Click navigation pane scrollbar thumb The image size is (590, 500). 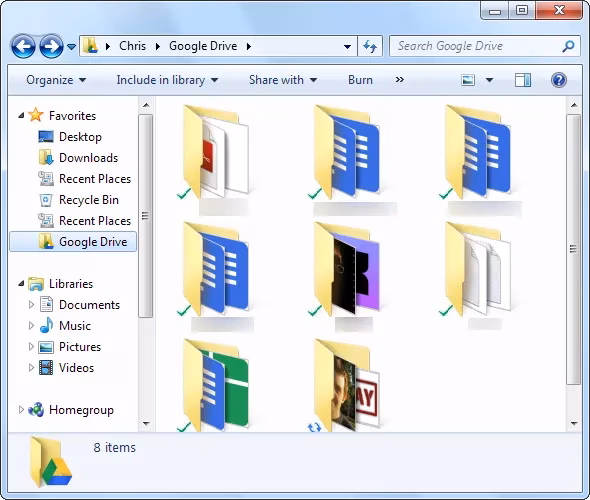tap(146, 216)
